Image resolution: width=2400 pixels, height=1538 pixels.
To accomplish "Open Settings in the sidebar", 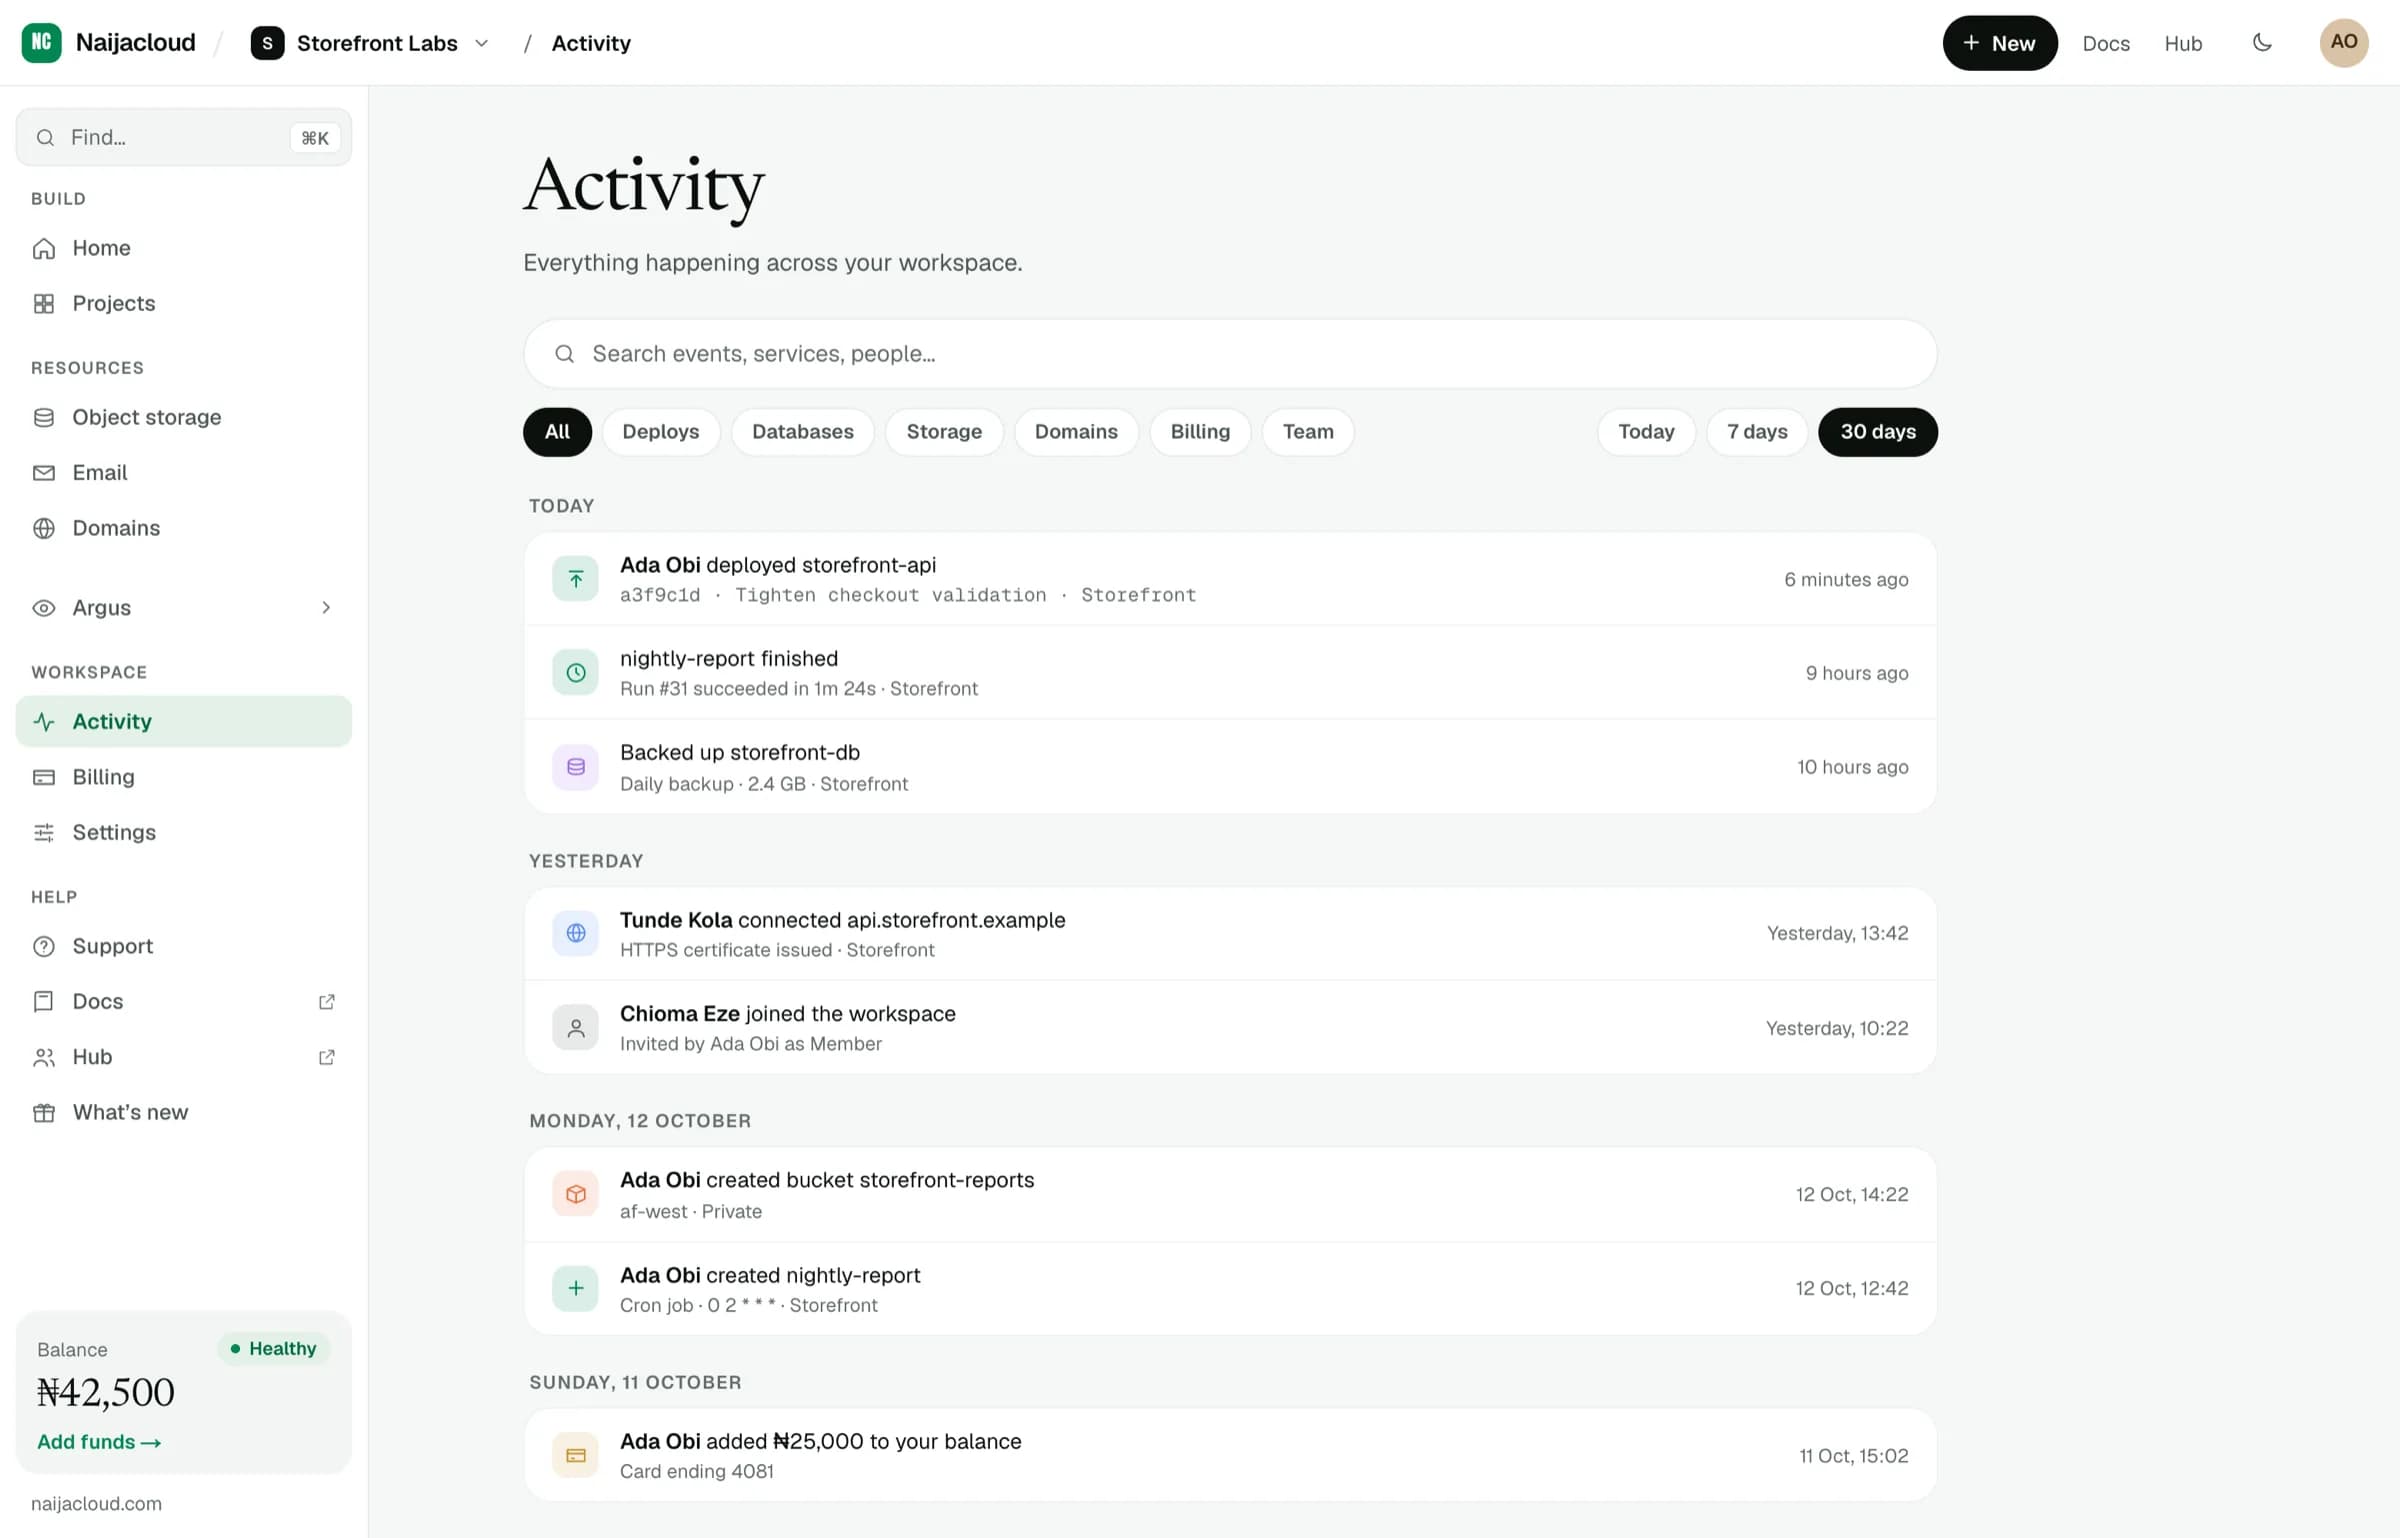I will [184, 832].
